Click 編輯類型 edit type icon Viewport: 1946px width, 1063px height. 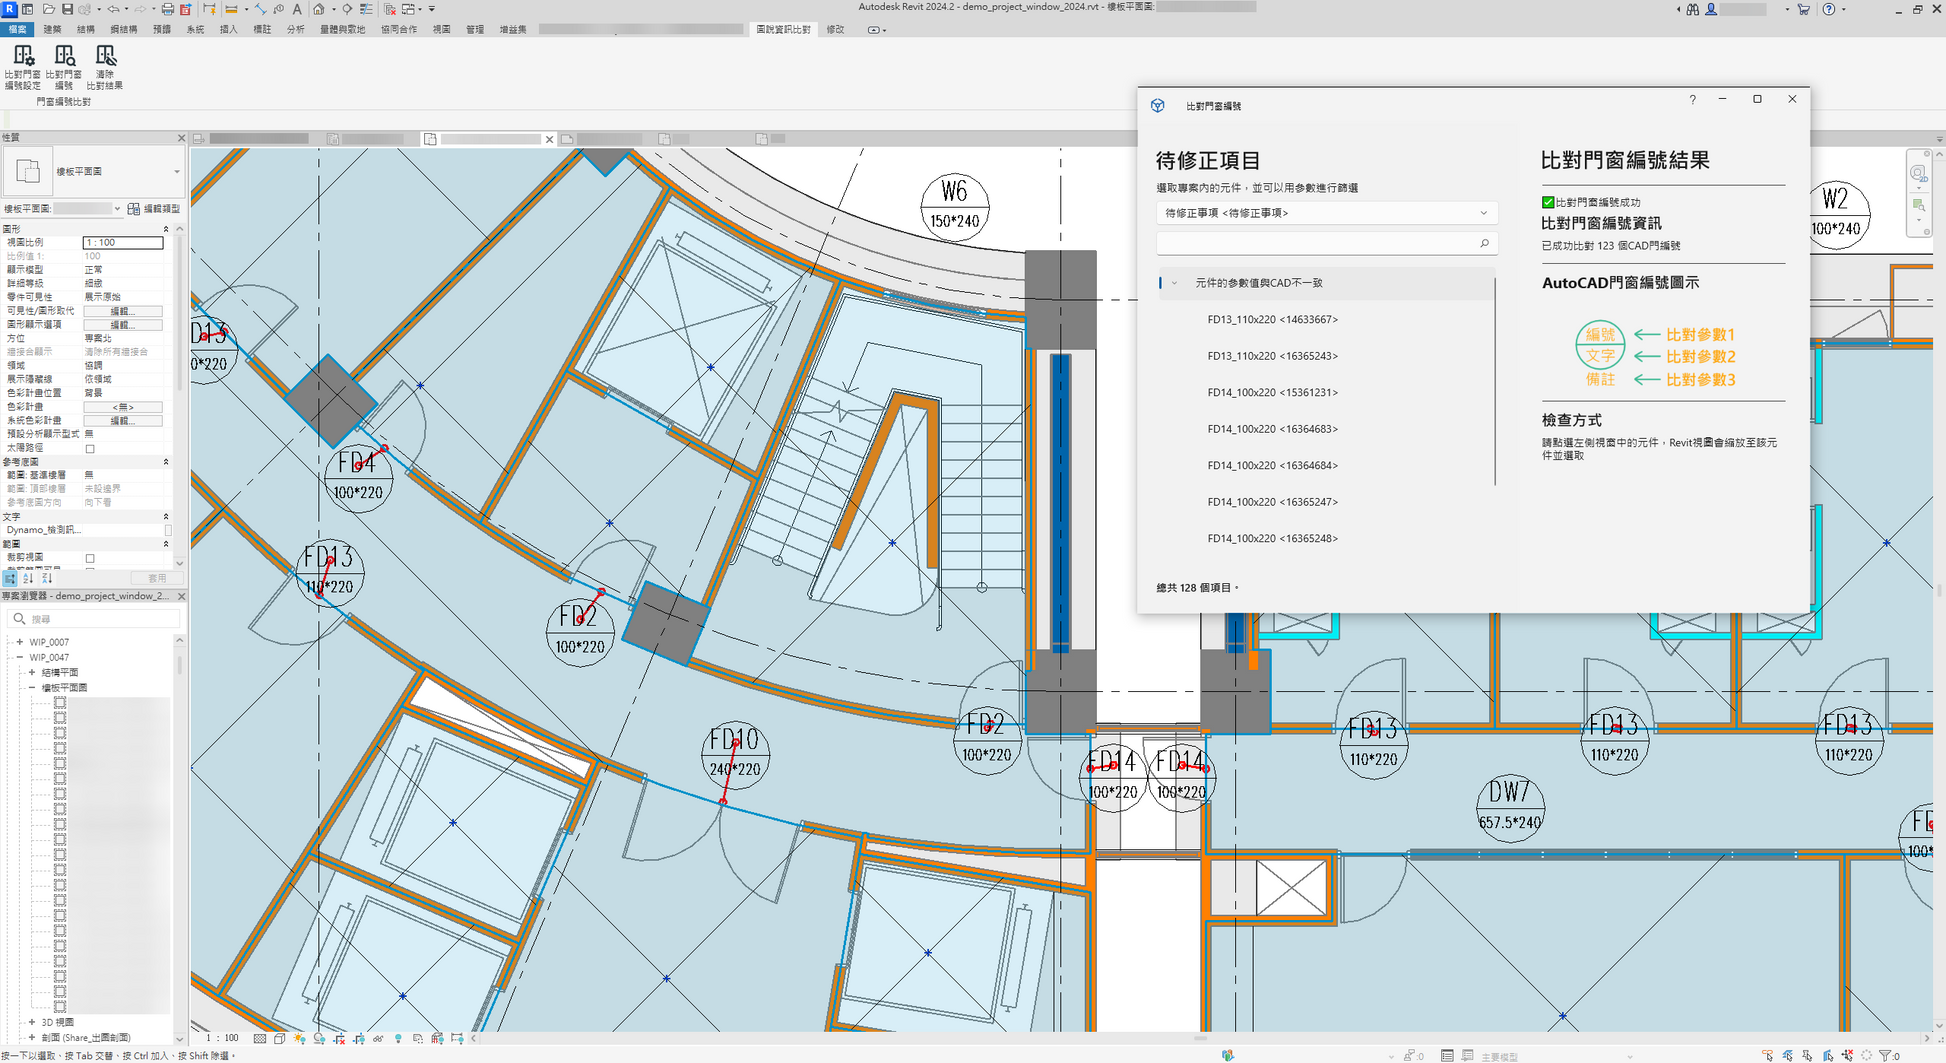pyautogui.click(x=134, y=209)
